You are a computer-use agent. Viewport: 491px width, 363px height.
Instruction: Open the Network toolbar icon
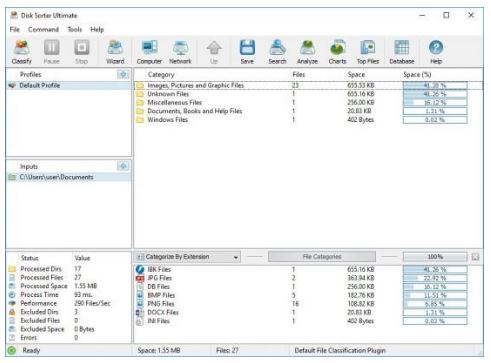(x=180, y=52)
